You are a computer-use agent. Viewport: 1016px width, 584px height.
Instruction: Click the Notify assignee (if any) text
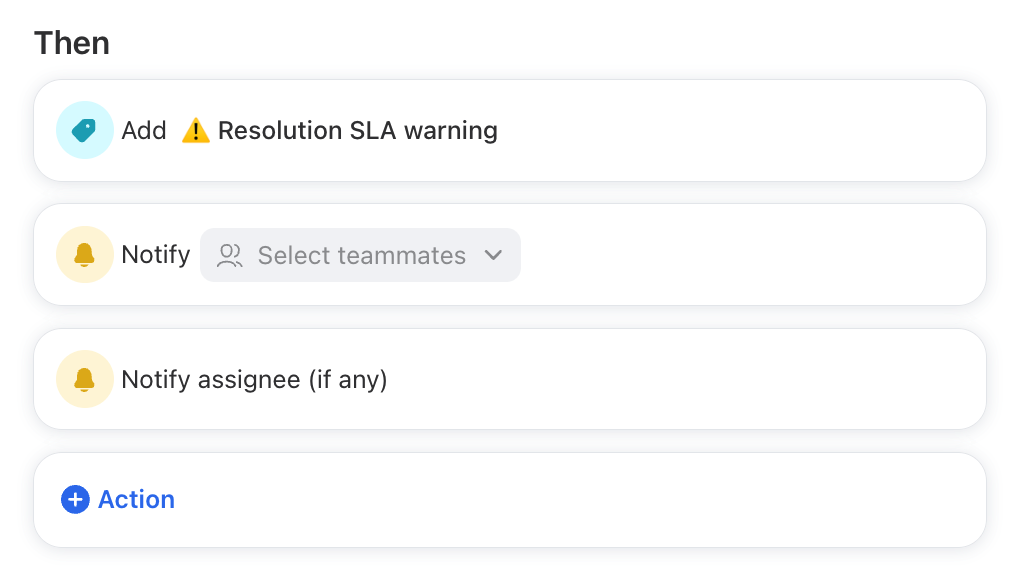point(254,380)
